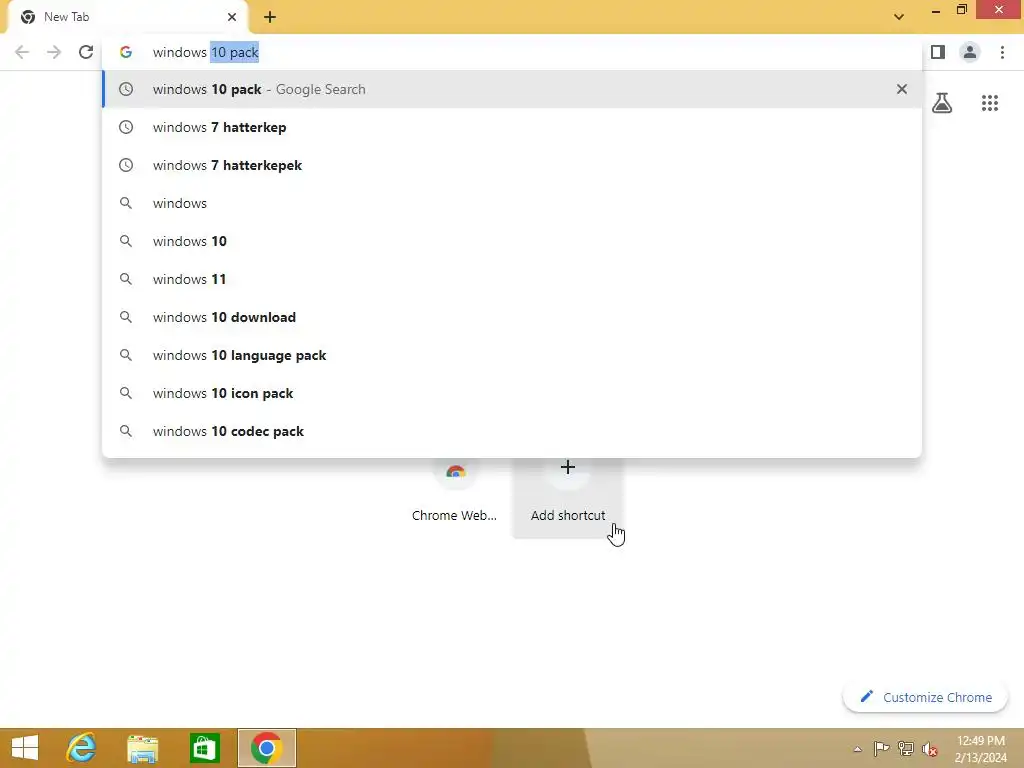Viewport: 1024px width, 768px height.
Task: Click the muted volume tray icon
Action: tap(930, 749)
